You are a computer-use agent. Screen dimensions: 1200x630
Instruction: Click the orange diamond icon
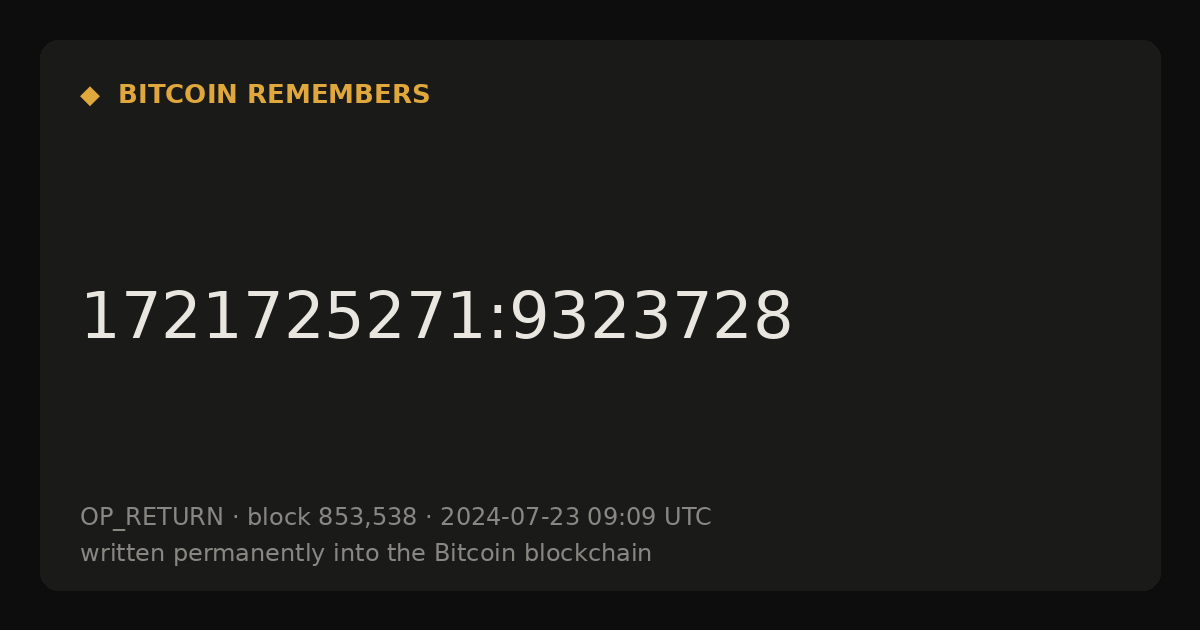coord(90,95)
